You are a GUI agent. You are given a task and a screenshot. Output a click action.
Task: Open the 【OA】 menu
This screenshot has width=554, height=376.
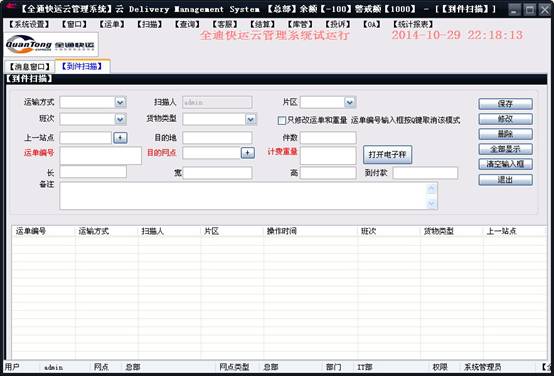tap(372, 24)
